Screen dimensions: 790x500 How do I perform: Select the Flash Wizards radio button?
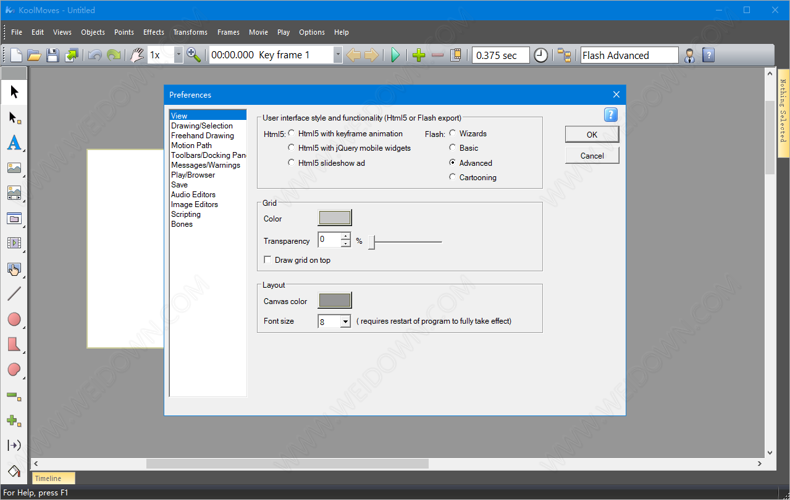coord(453,133)
